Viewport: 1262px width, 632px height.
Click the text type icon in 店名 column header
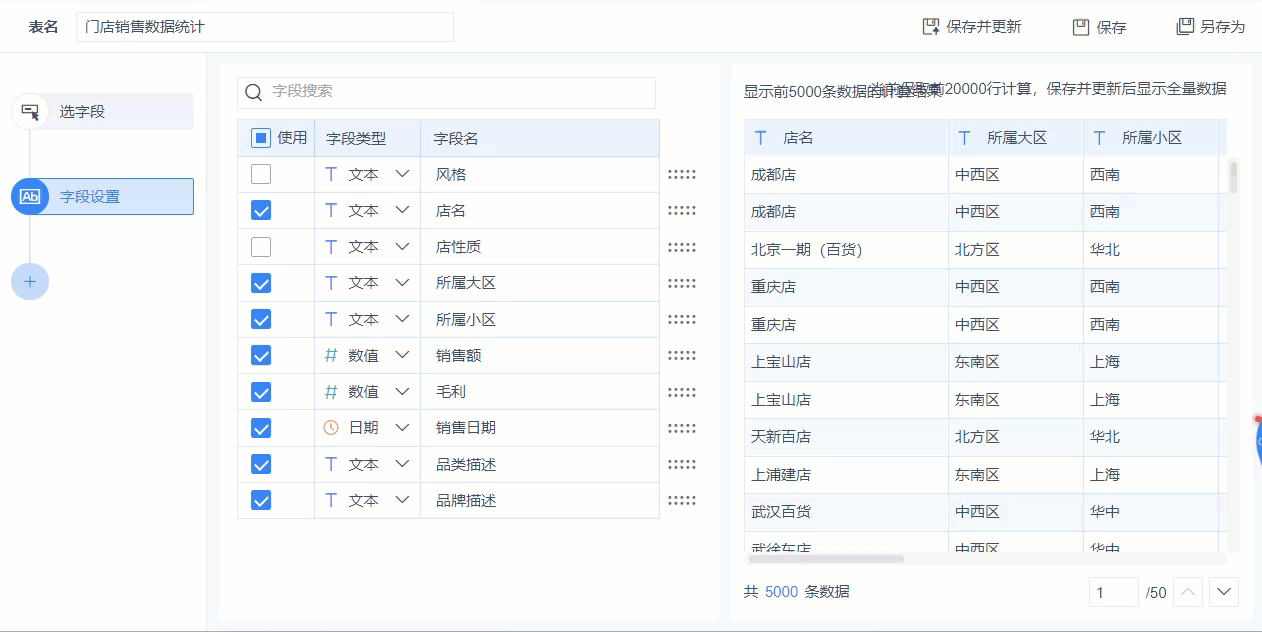(x=761, y=138)
